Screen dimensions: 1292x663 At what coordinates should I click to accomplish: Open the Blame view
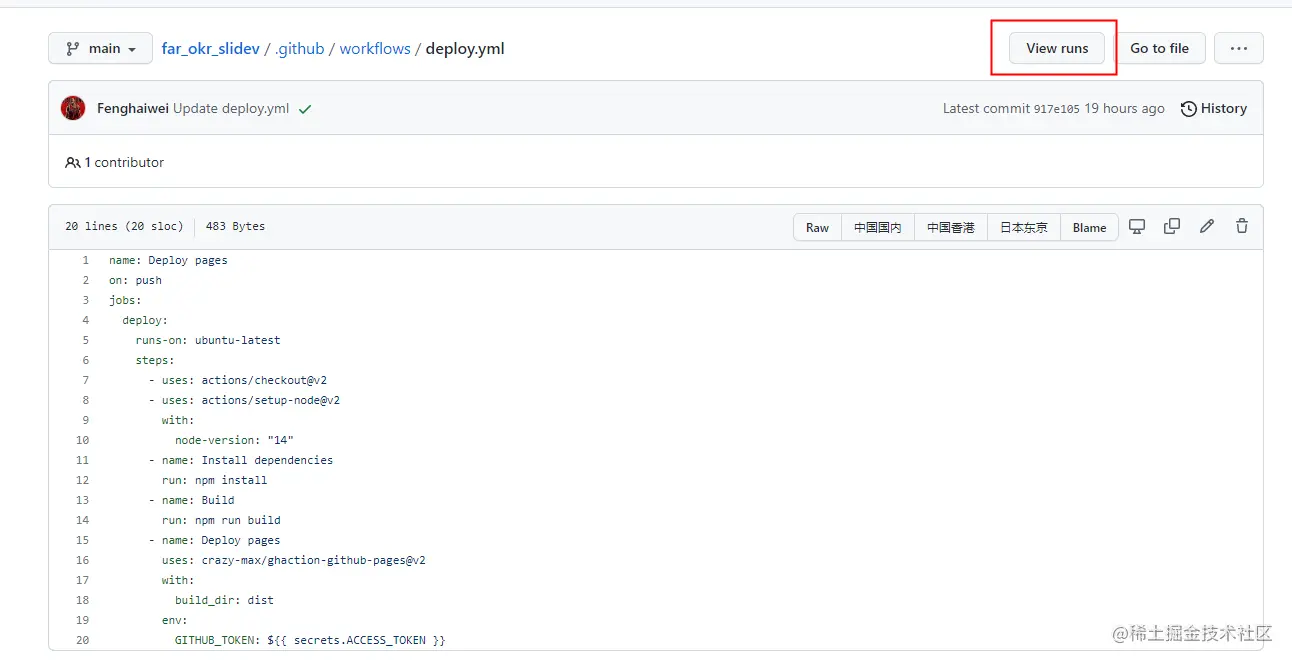(x=1089, y=227)
